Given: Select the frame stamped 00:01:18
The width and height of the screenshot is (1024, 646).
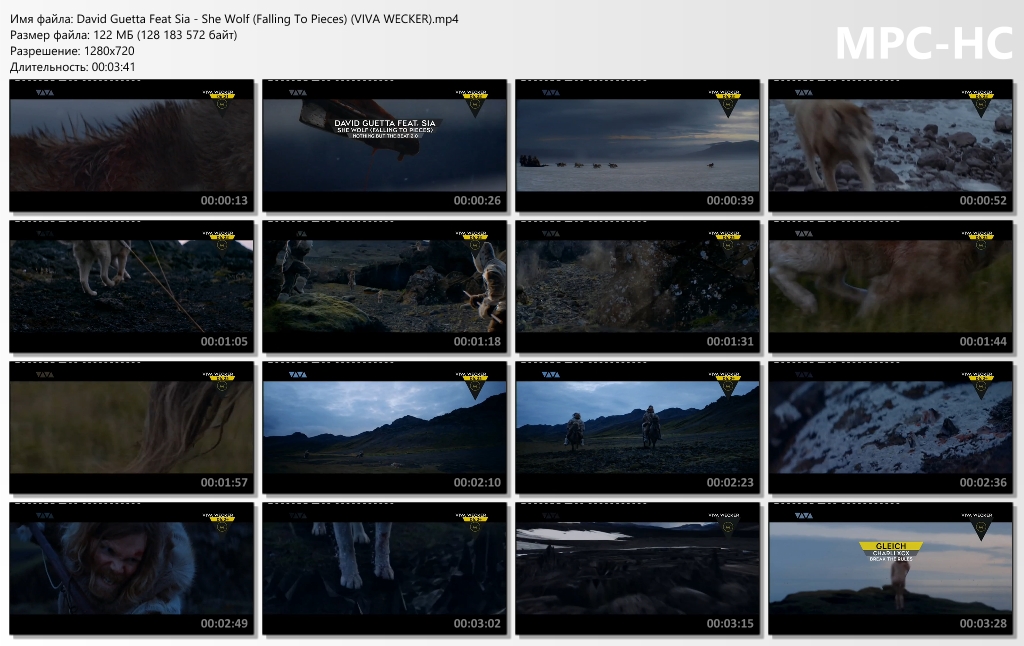Looking at the screenshot, I should coord(385,287).
